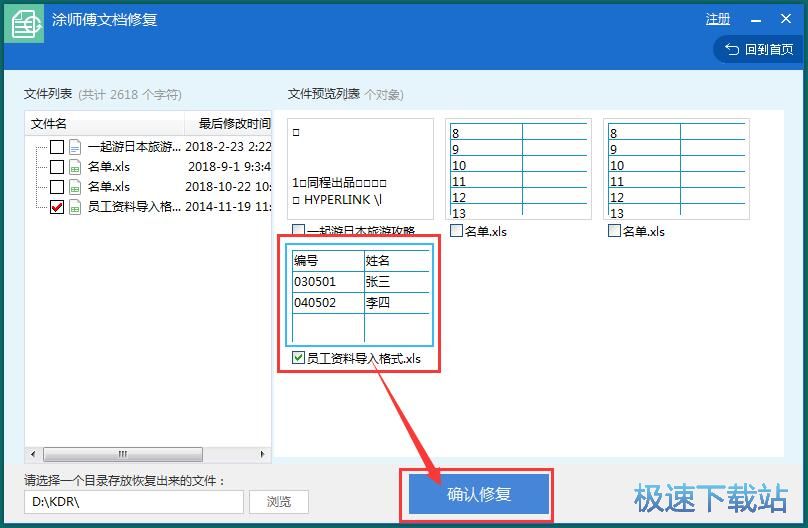Uncheck the 员工资料导入格式.xls preview checkbox
Screen dimensions: 808x528
click(298, 357)
